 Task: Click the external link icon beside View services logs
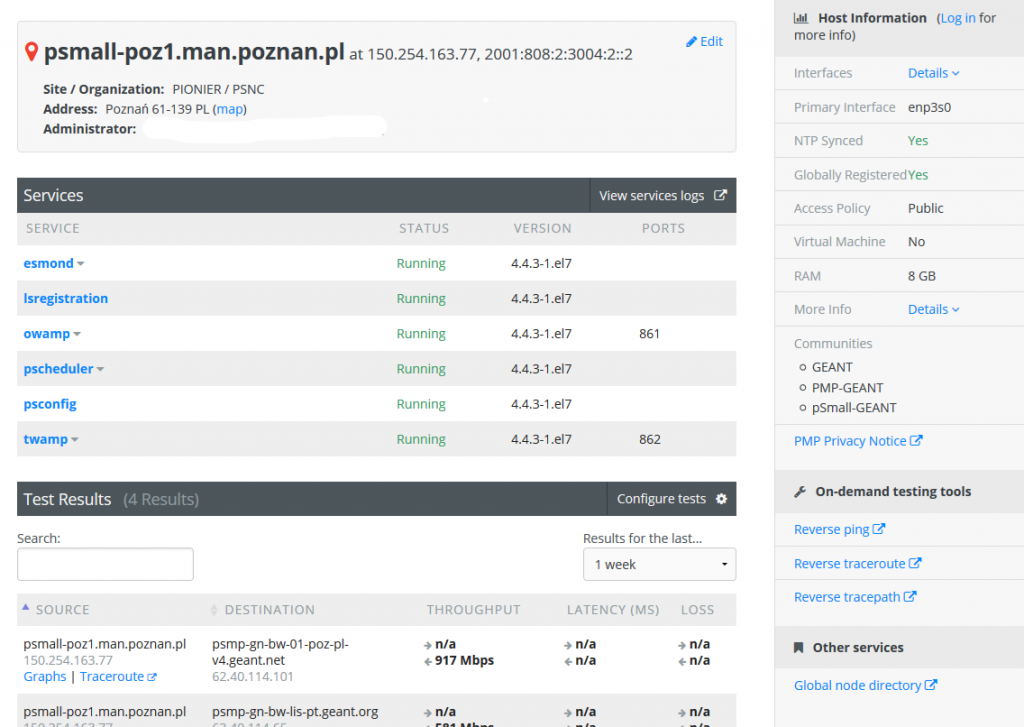(720, 195)
